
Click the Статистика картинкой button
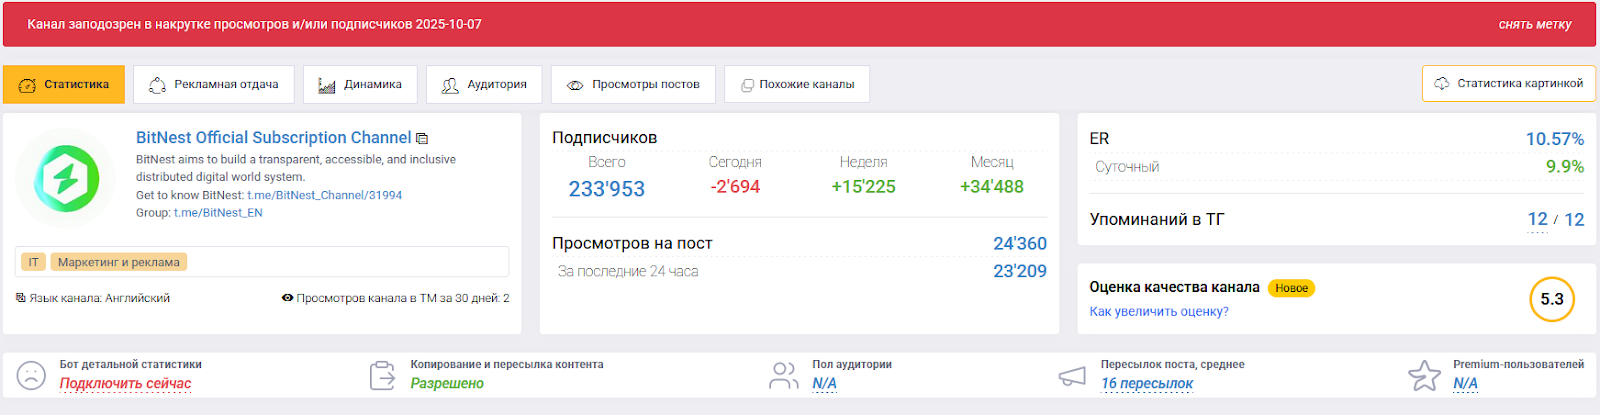[x=1509, y=84]
